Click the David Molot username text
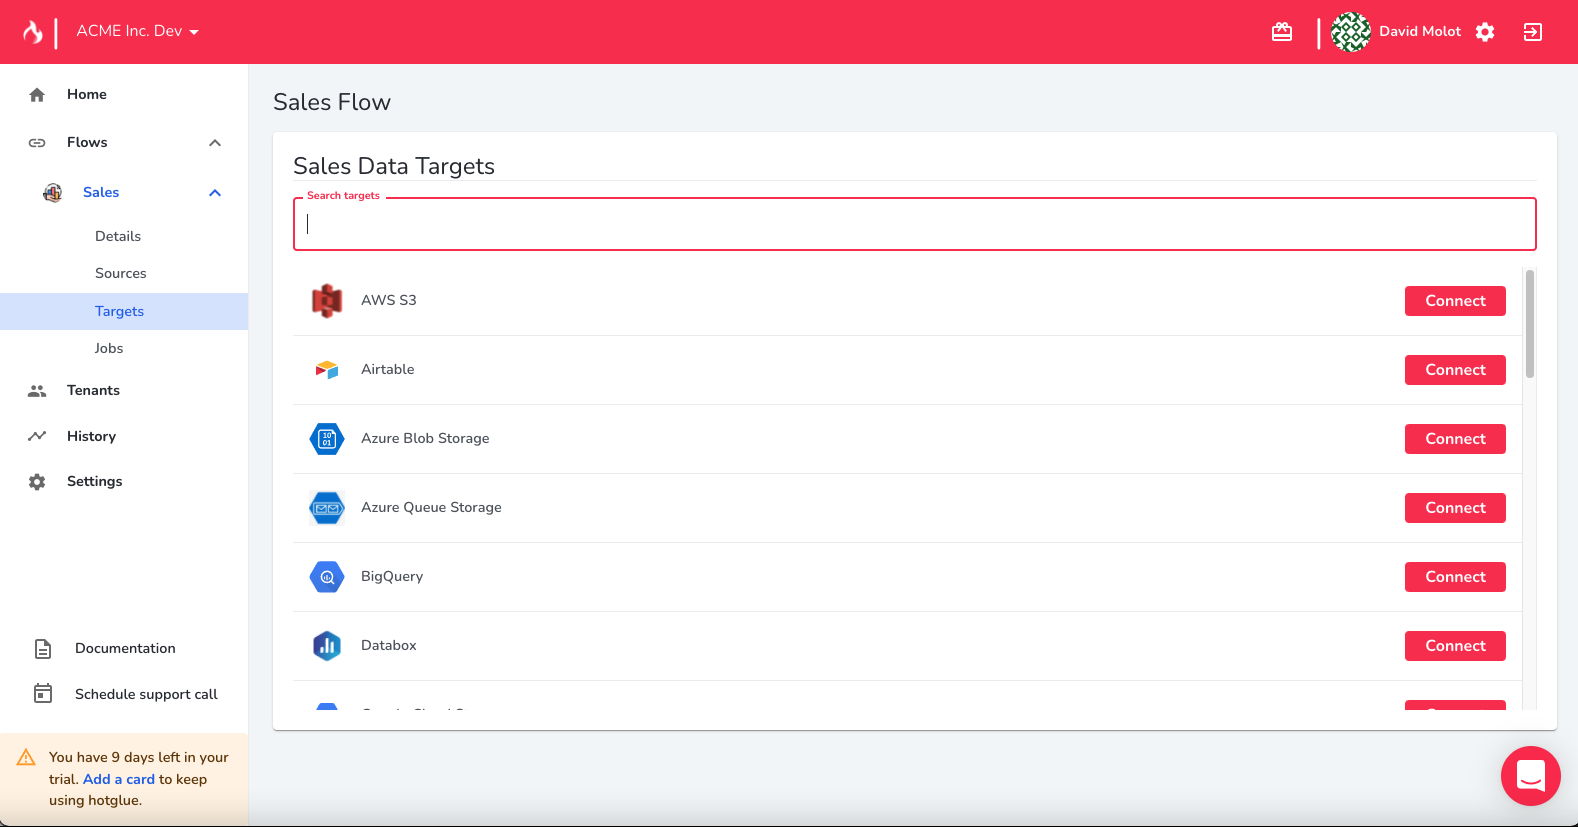 point(1420,31)
